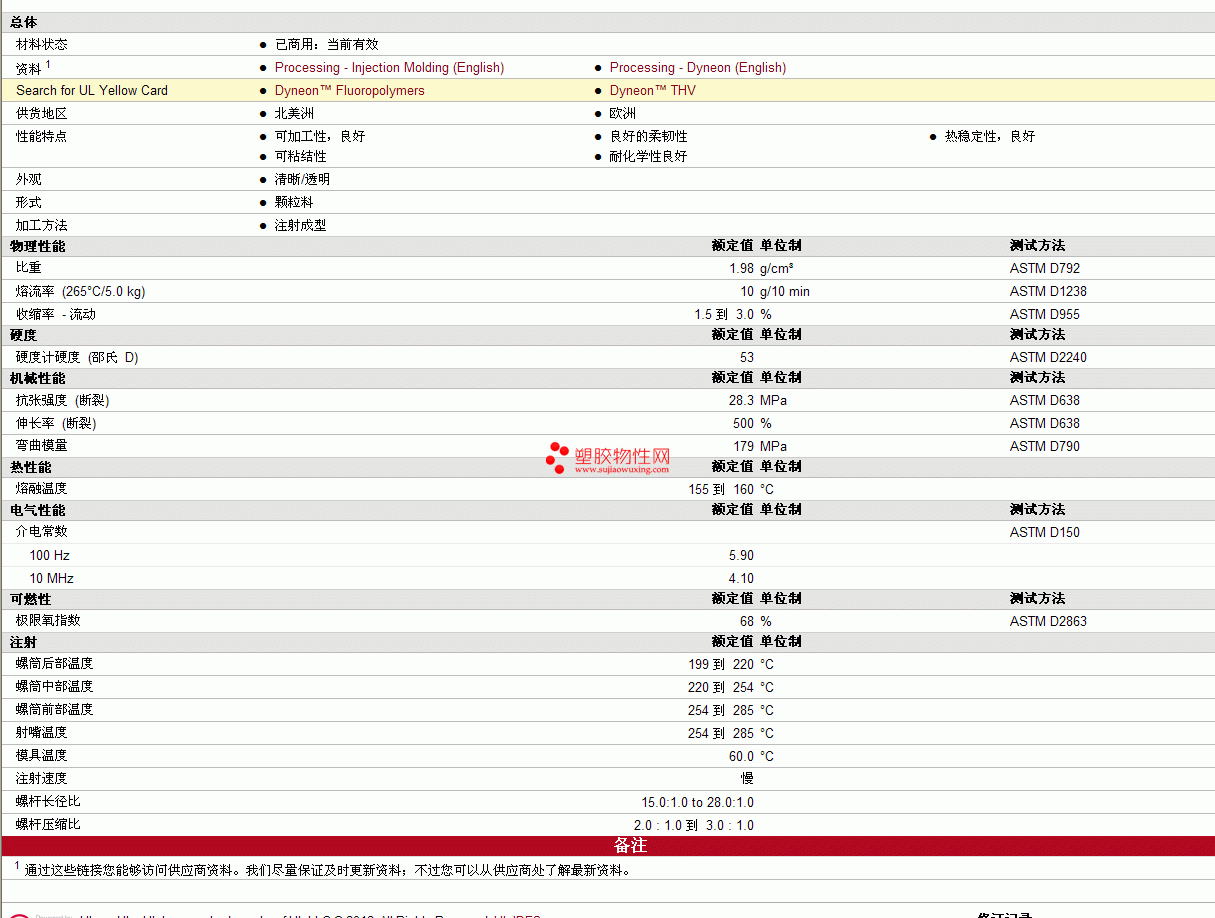Select '已商用: 当前有效' status text

point(327,45)
